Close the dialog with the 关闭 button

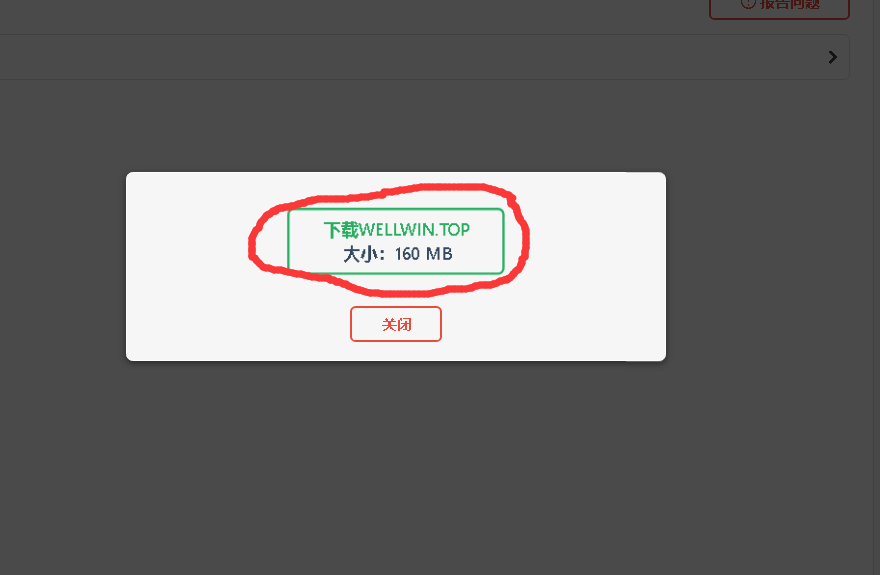click(396, 324)
